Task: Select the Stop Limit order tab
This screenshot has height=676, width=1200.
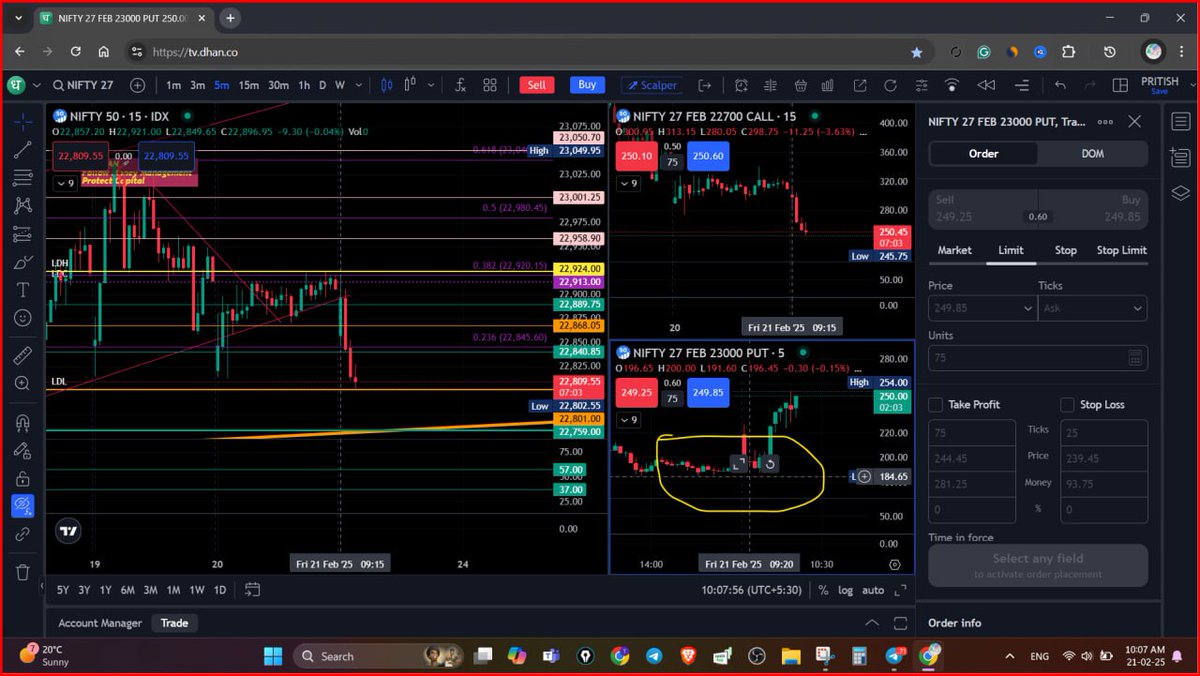Action: [1121, 250]
